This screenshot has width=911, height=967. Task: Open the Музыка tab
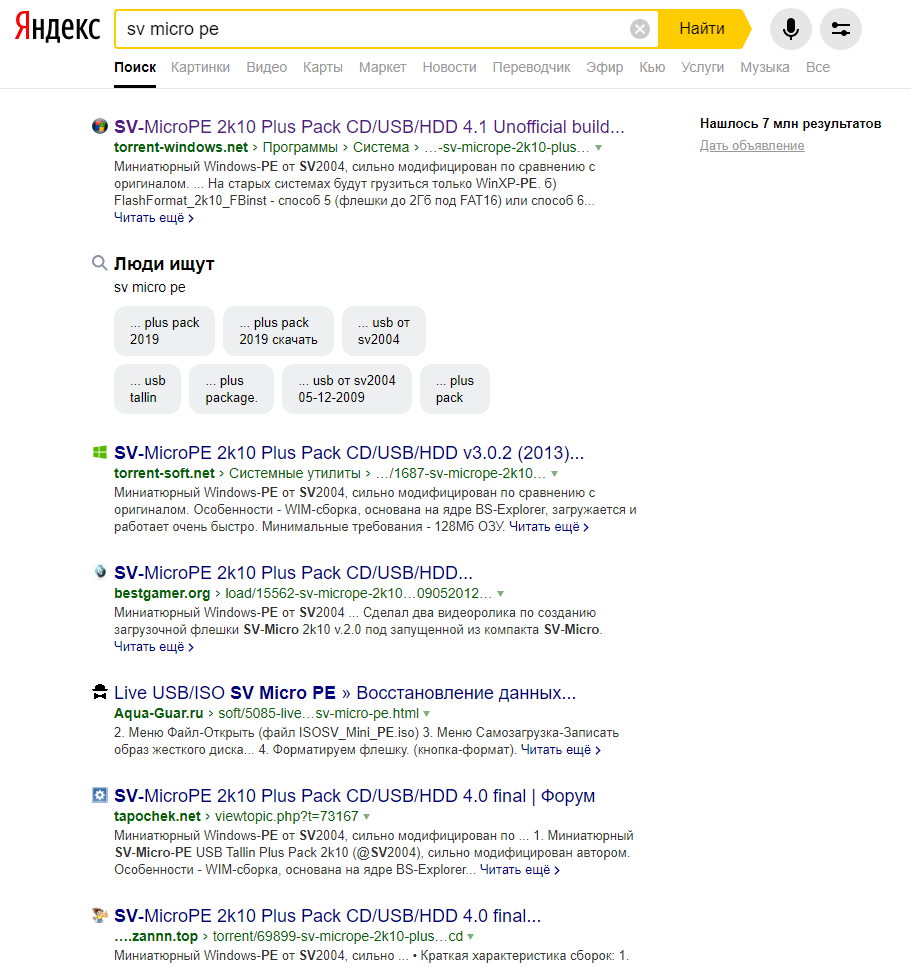765,67
